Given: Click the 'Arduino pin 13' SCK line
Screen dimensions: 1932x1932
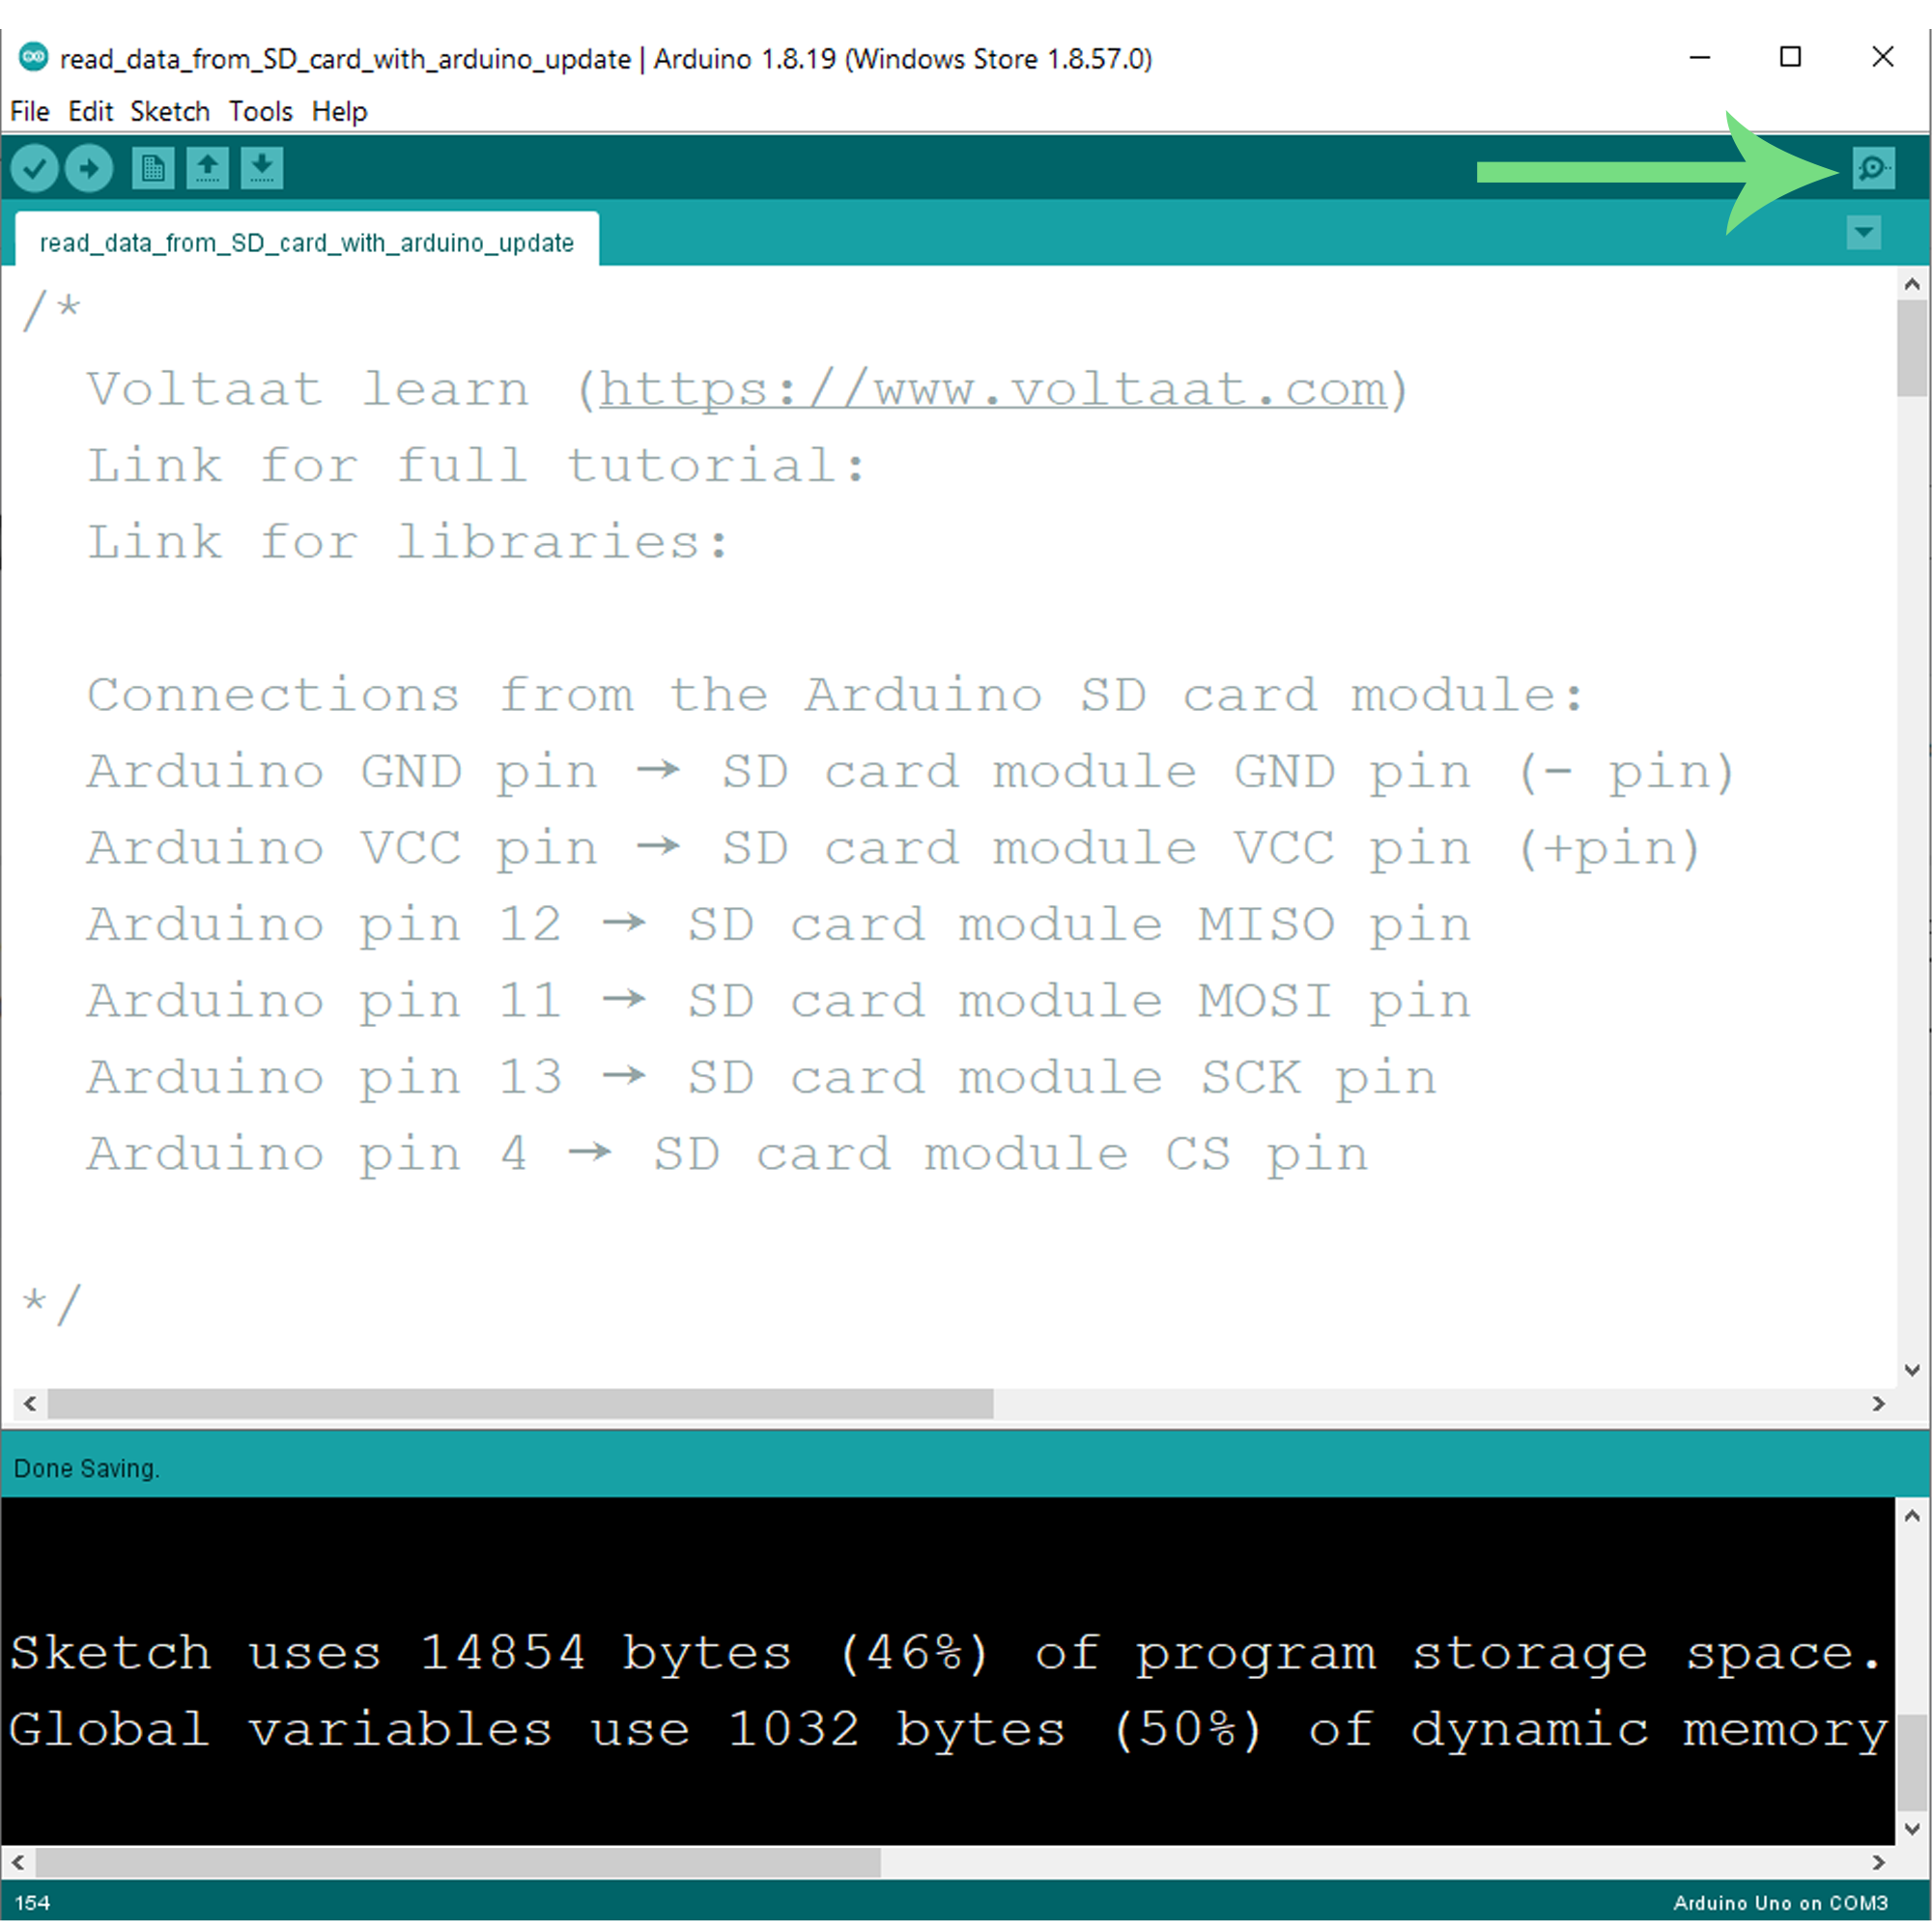Looking at the screenshot, I should pos(761,1078).
